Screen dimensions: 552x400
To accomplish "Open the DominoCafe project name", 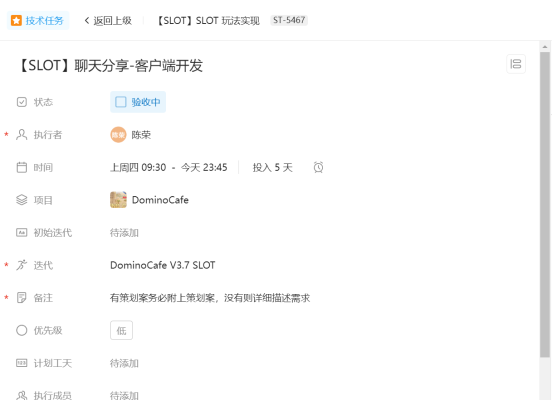I will pyautogui.click(x=160, y=200).
